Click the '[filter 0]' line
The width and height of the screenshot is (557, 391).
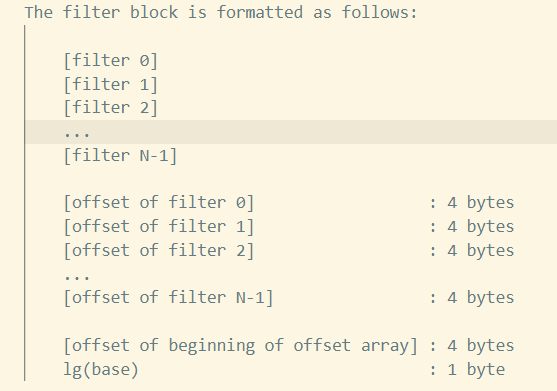(x=111, y=61)
